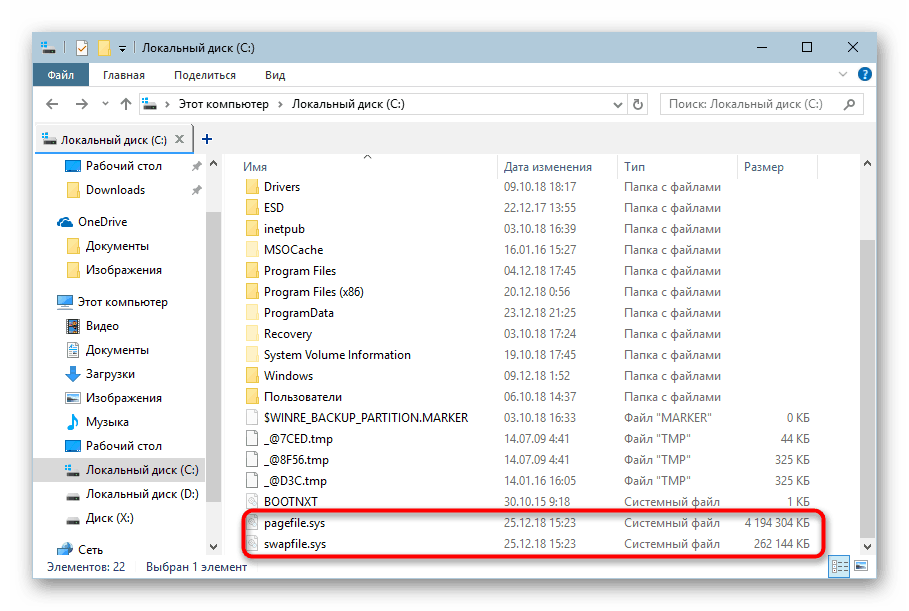Click the New folder icon in title bar
Screen dimensions: 909x611
[104, 48]
